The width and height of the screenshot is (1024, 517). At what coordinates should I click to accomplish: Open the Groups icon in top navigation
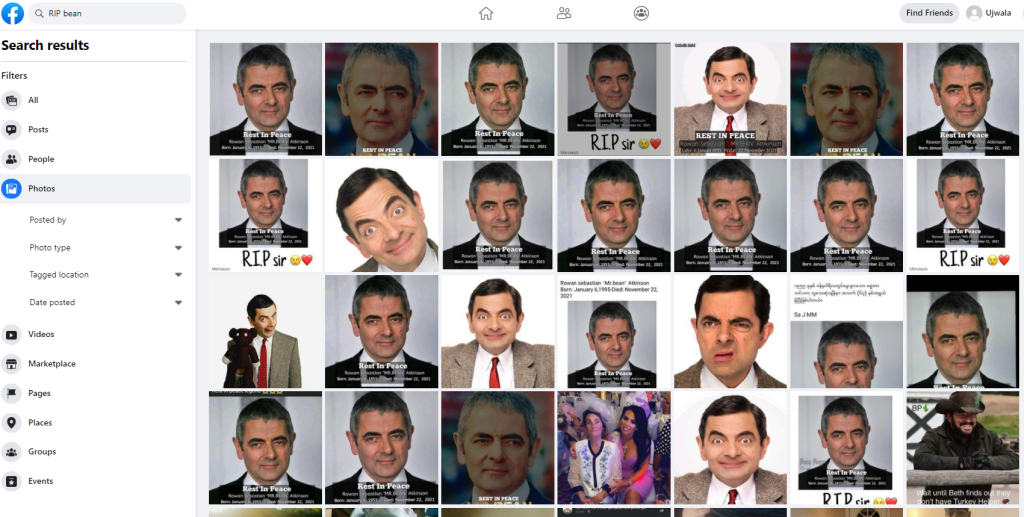(x=641, y=13)
